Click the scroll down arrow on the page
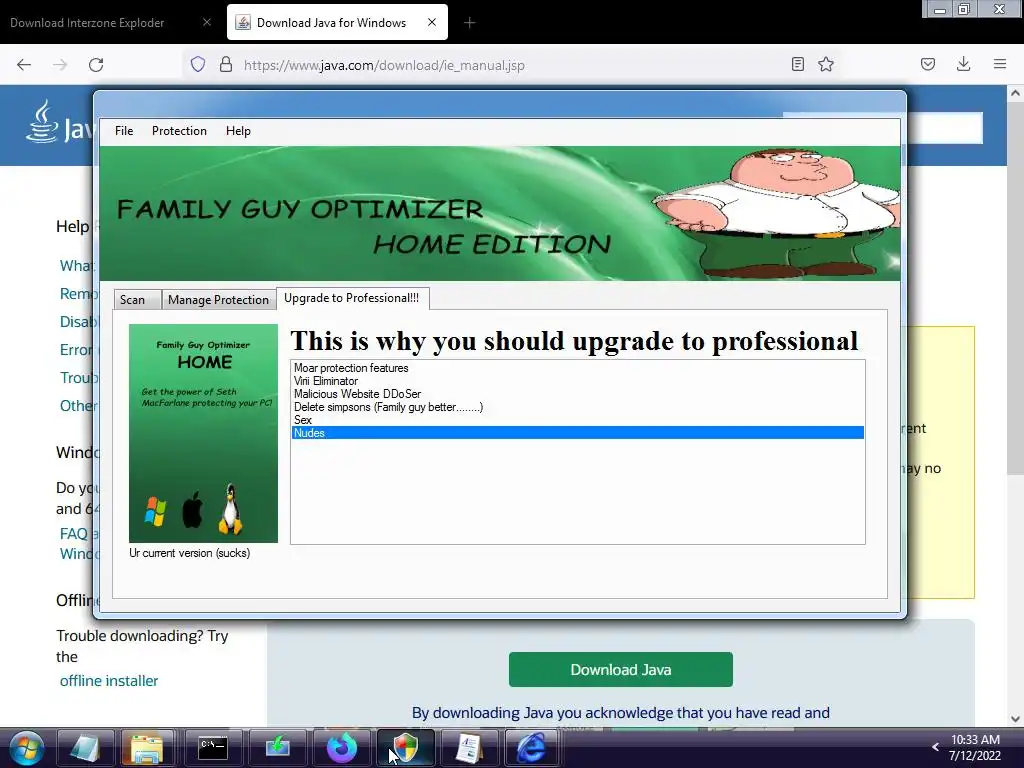1024x768 pixels. click(1015, 719)
